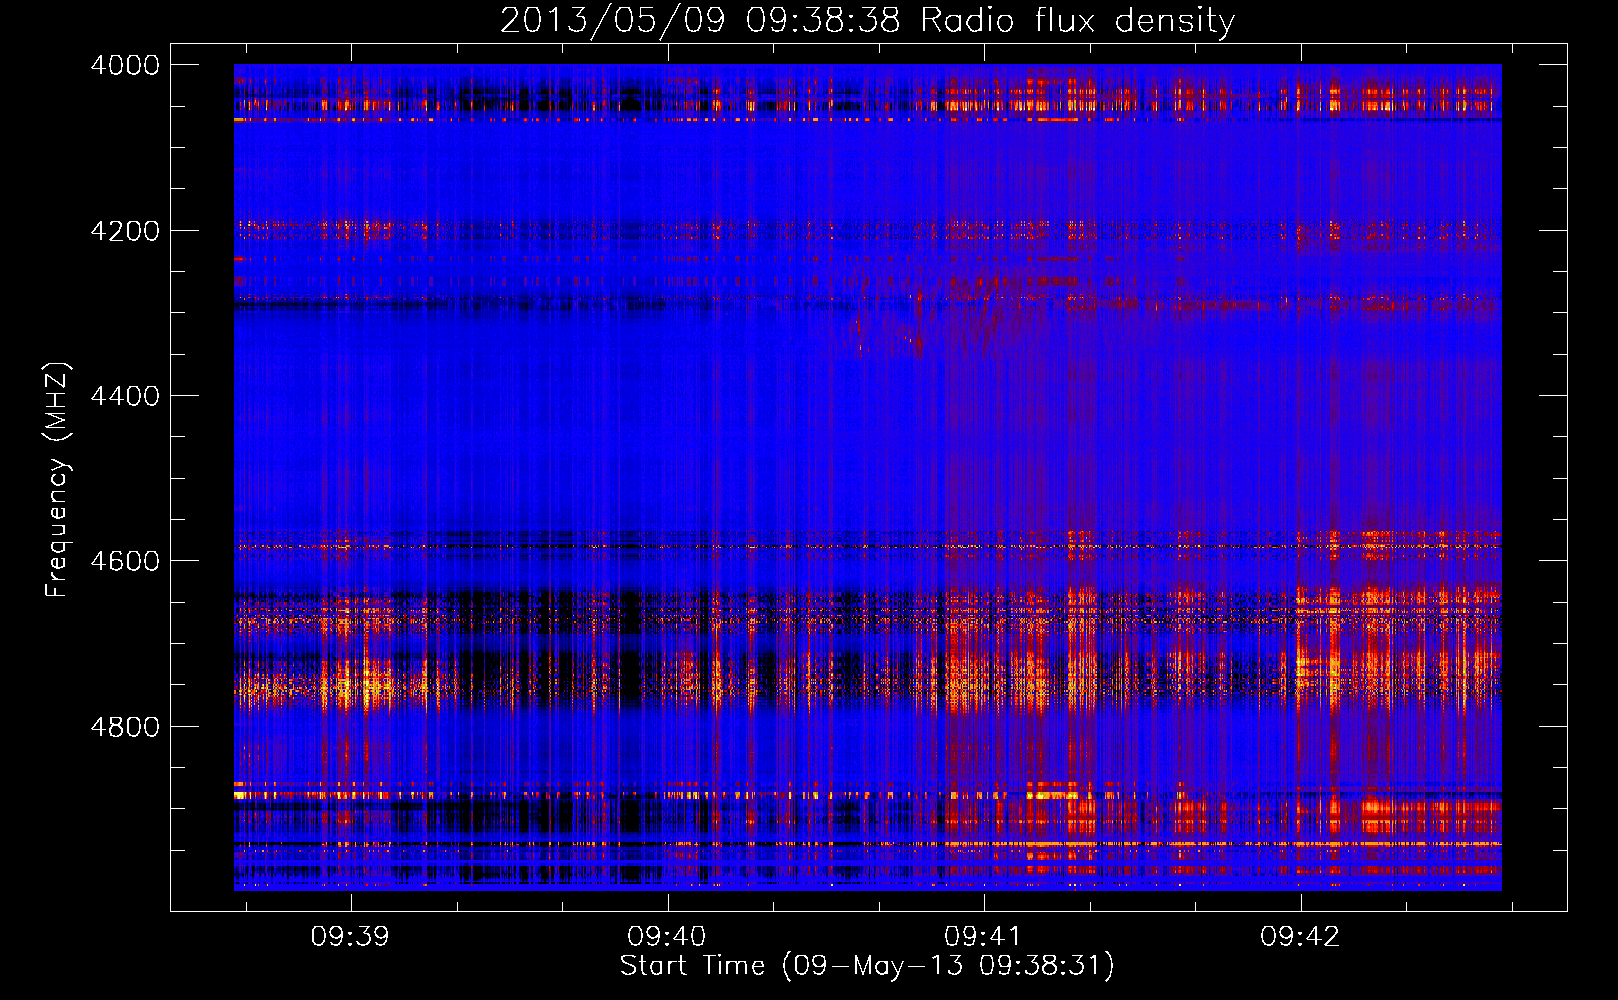This screenshot has width=1618, height=1000.
Task: Select the 4600 frequency tick label
Action: 125,561
